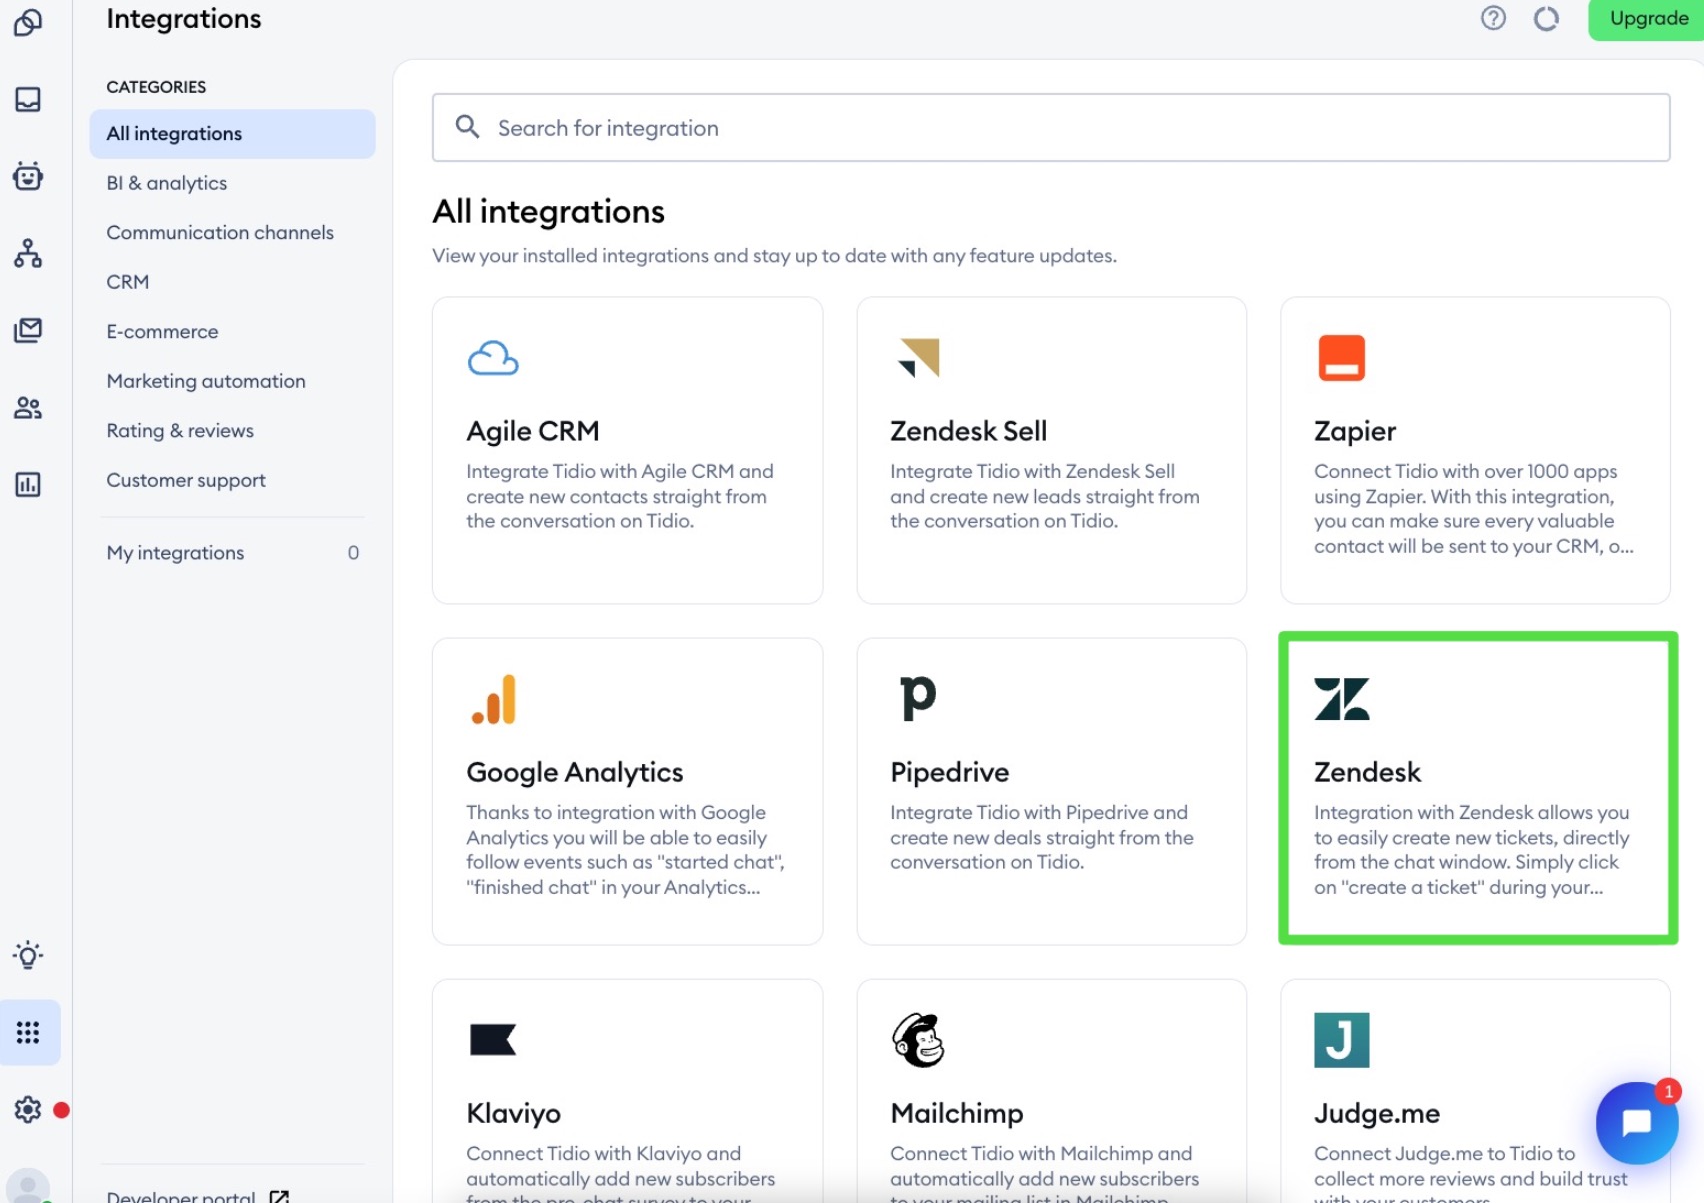Click the green Upgrade button
Viewport: 1704px width, 1203px height.
pos(1648,18)
